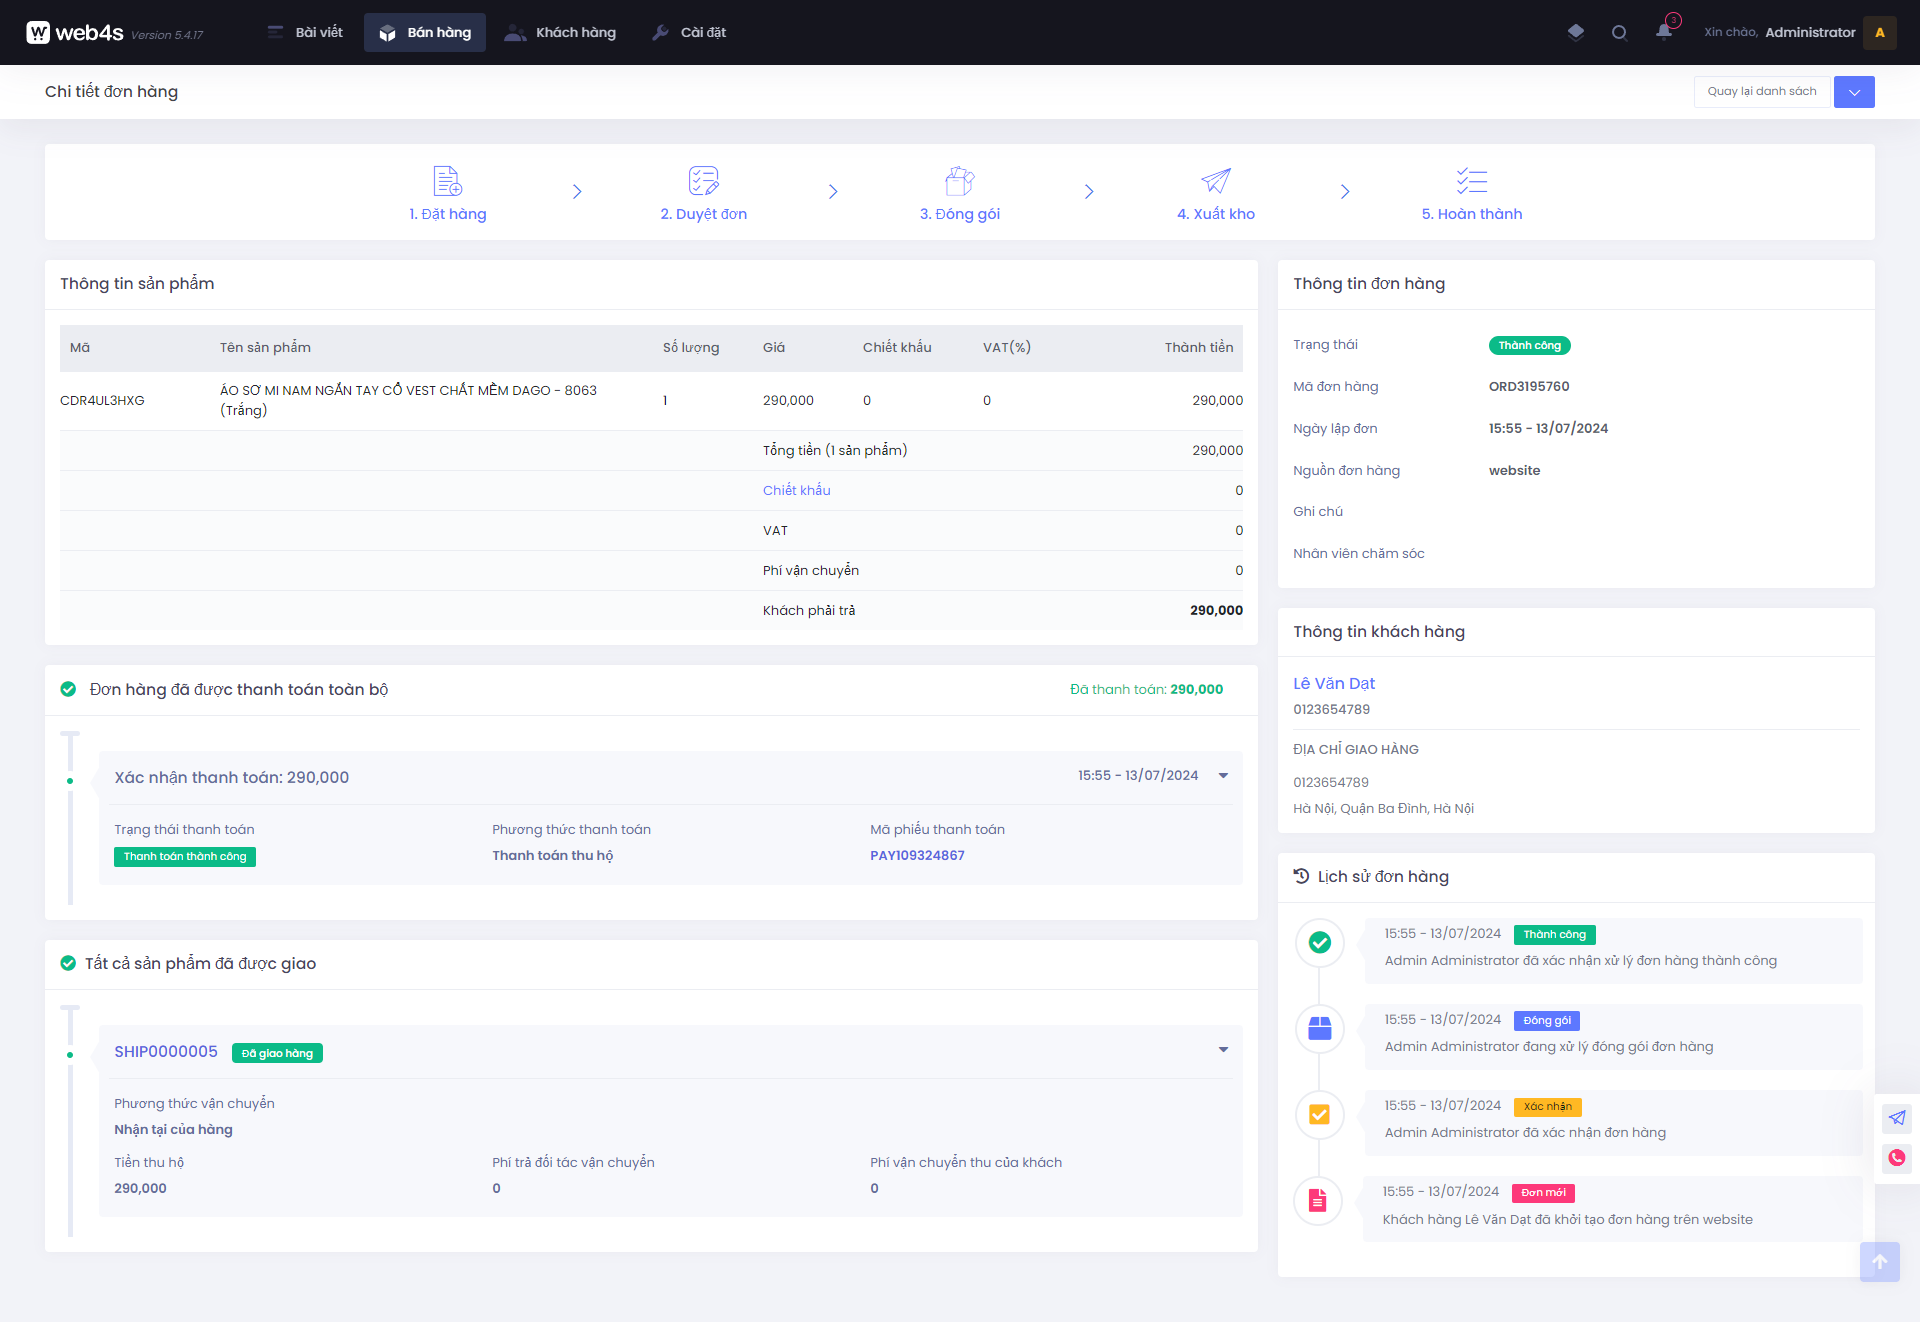The image size is (1920, 1322).
Task: Open the blue dropdown next to Quay lại
Action: pyautogui.click(x=1854, y=92)
